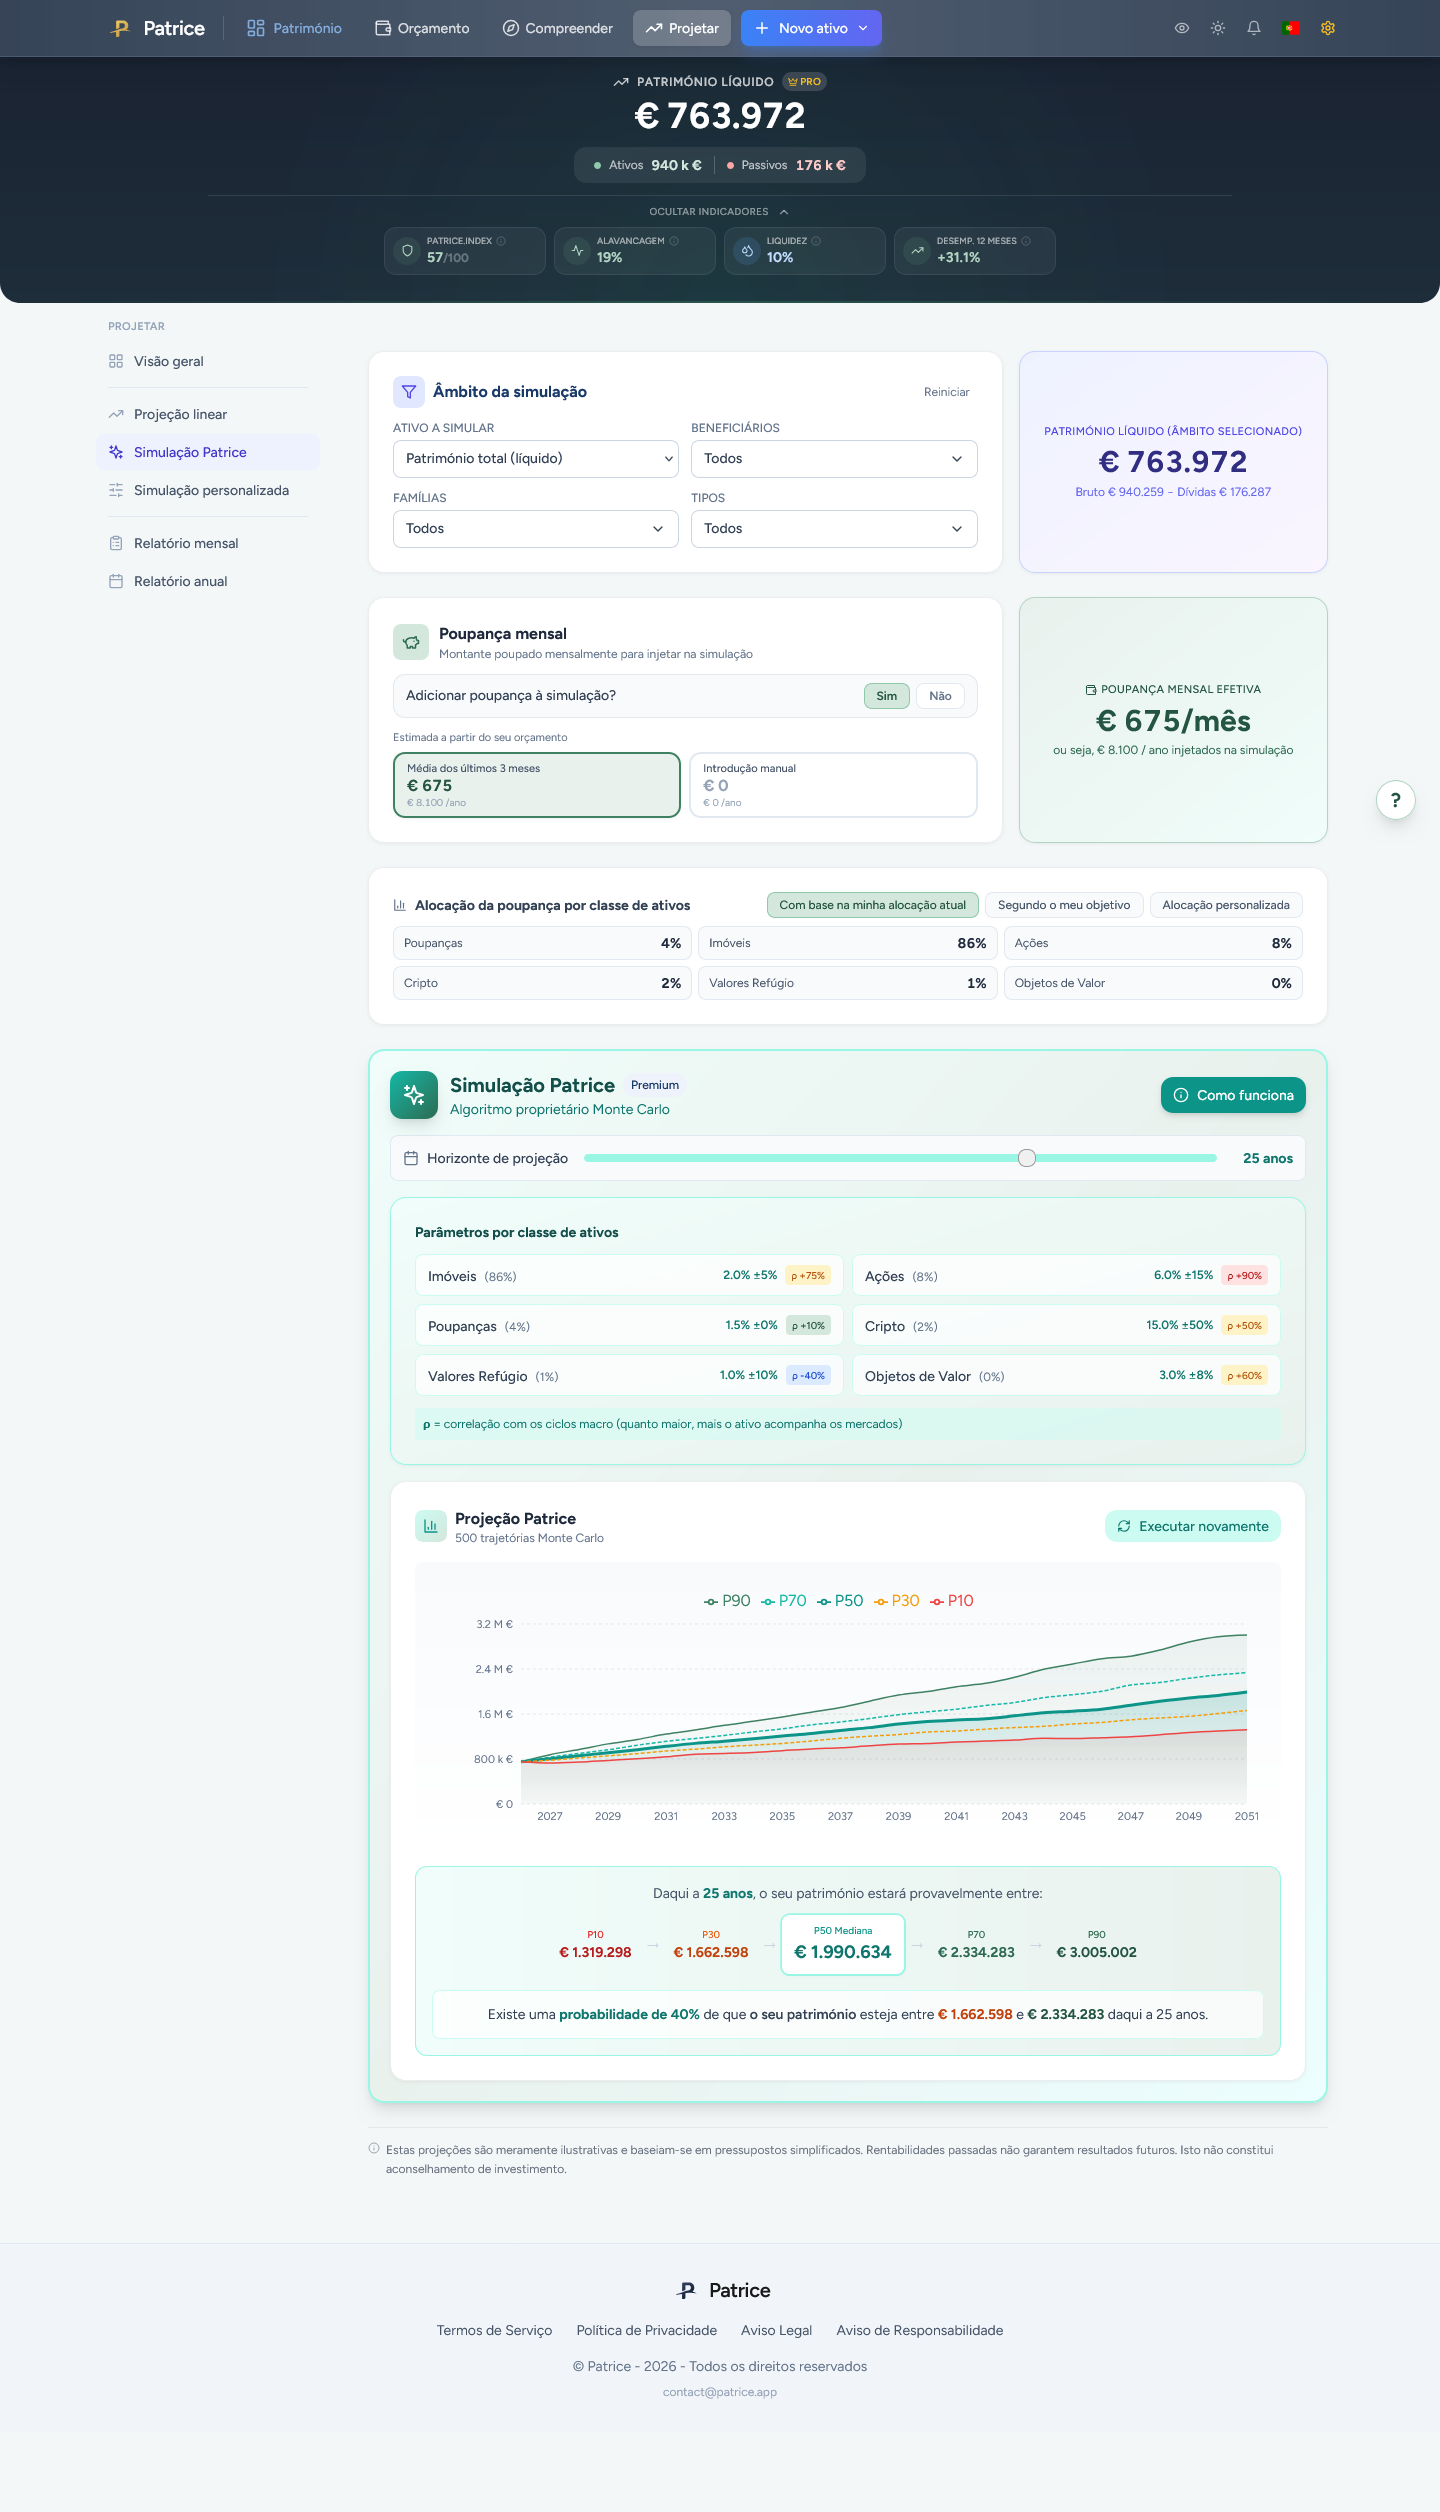Viewport: 1440px width, 2512px height.
Task: Open notifications bell icon
Action: 1254,28
